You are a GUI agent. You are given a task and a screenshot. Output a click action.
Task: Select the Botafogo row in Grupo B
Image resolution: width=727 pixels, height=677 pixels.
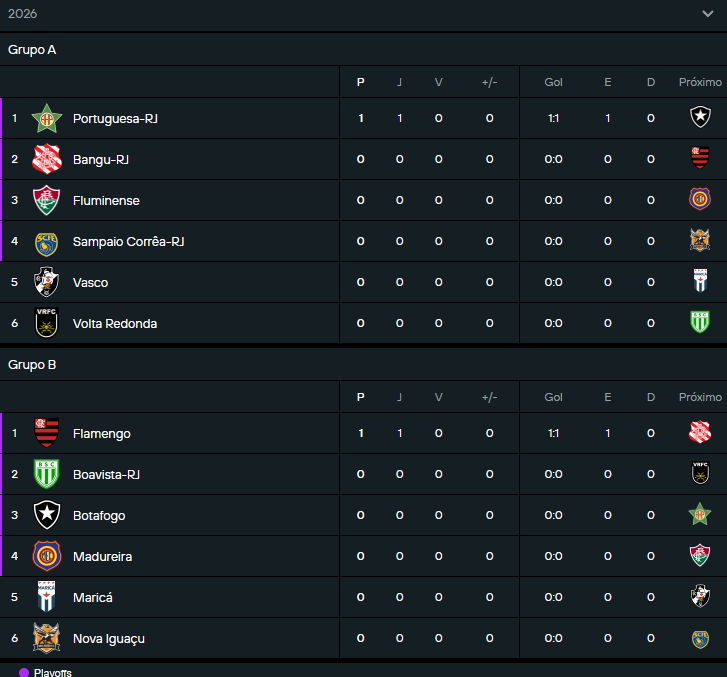[364, 515]
